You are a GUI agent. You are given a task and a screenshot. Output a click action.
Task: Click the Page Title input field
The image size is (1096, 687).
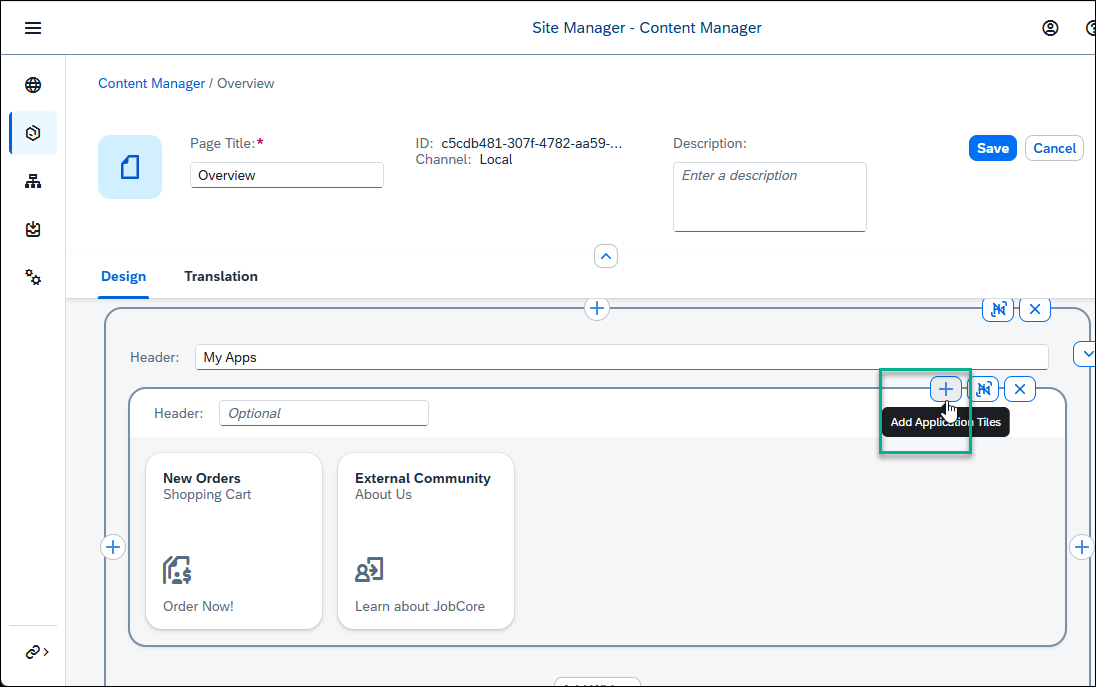[287, 175]
